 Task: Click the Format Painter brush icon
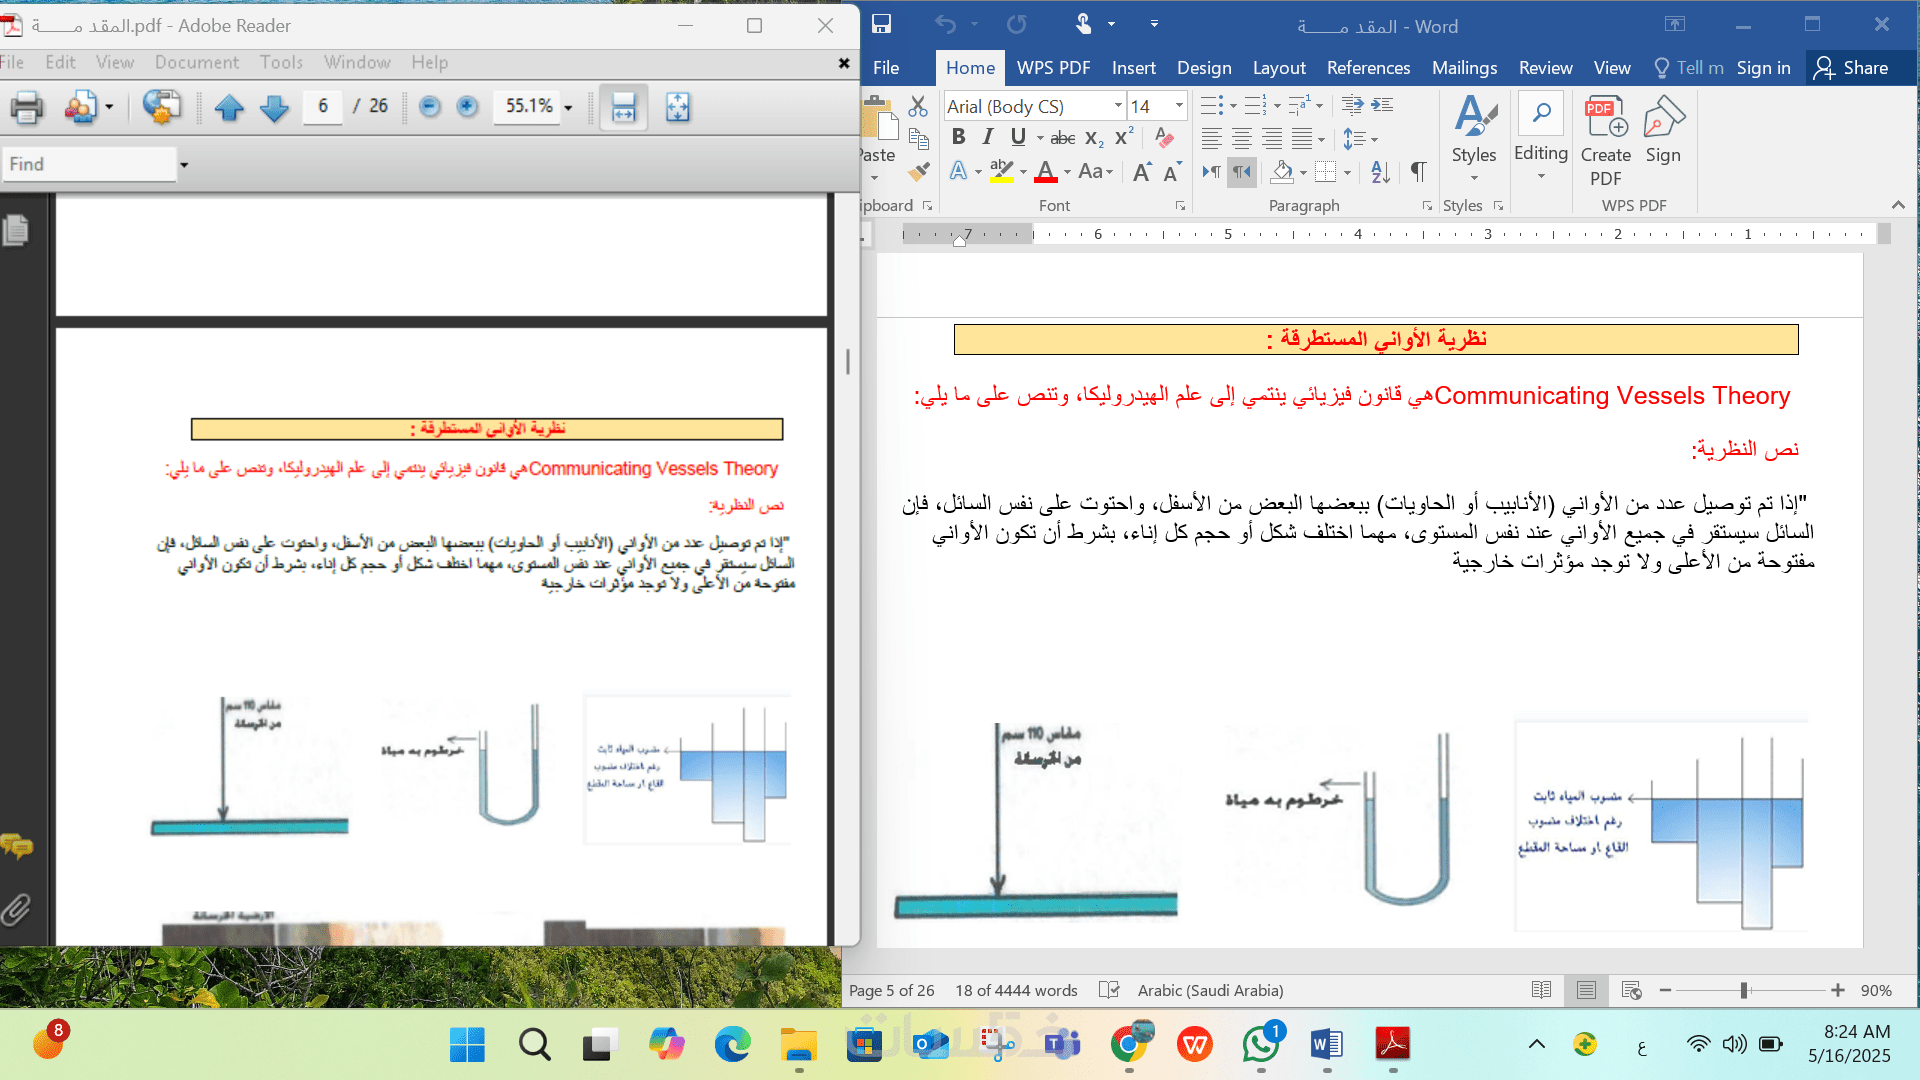pos(918,172)
